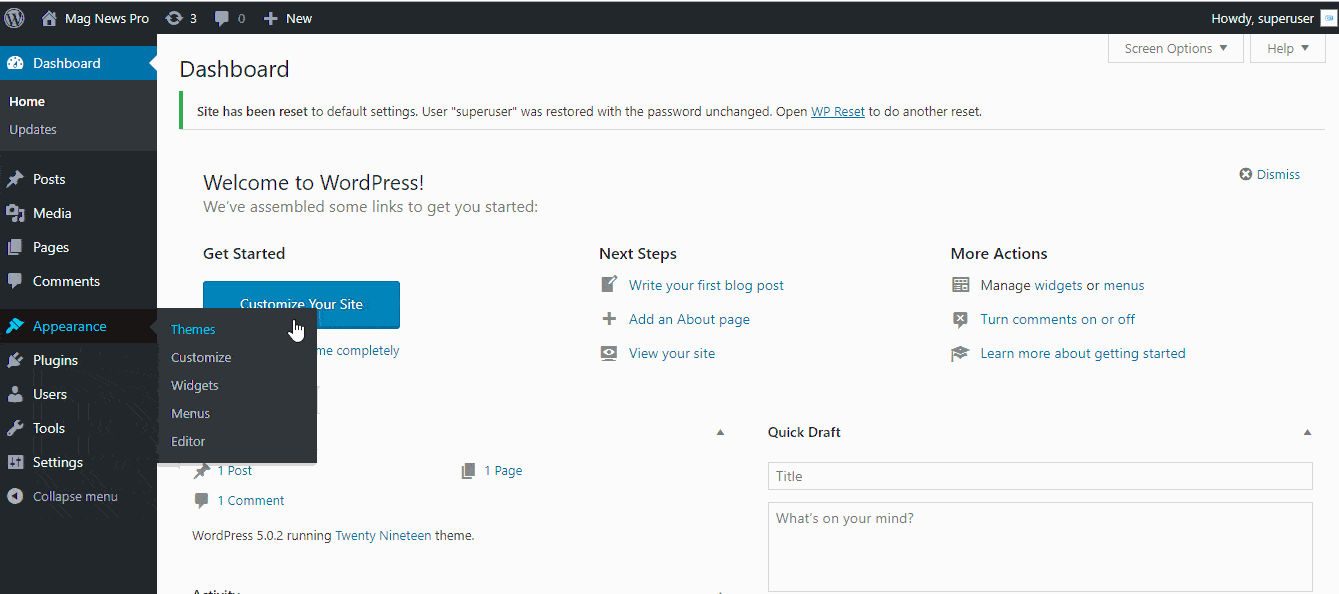Open Mag News Pro home icon
Viewport: 1339px width, 594px height.
[x=49, y=18]
